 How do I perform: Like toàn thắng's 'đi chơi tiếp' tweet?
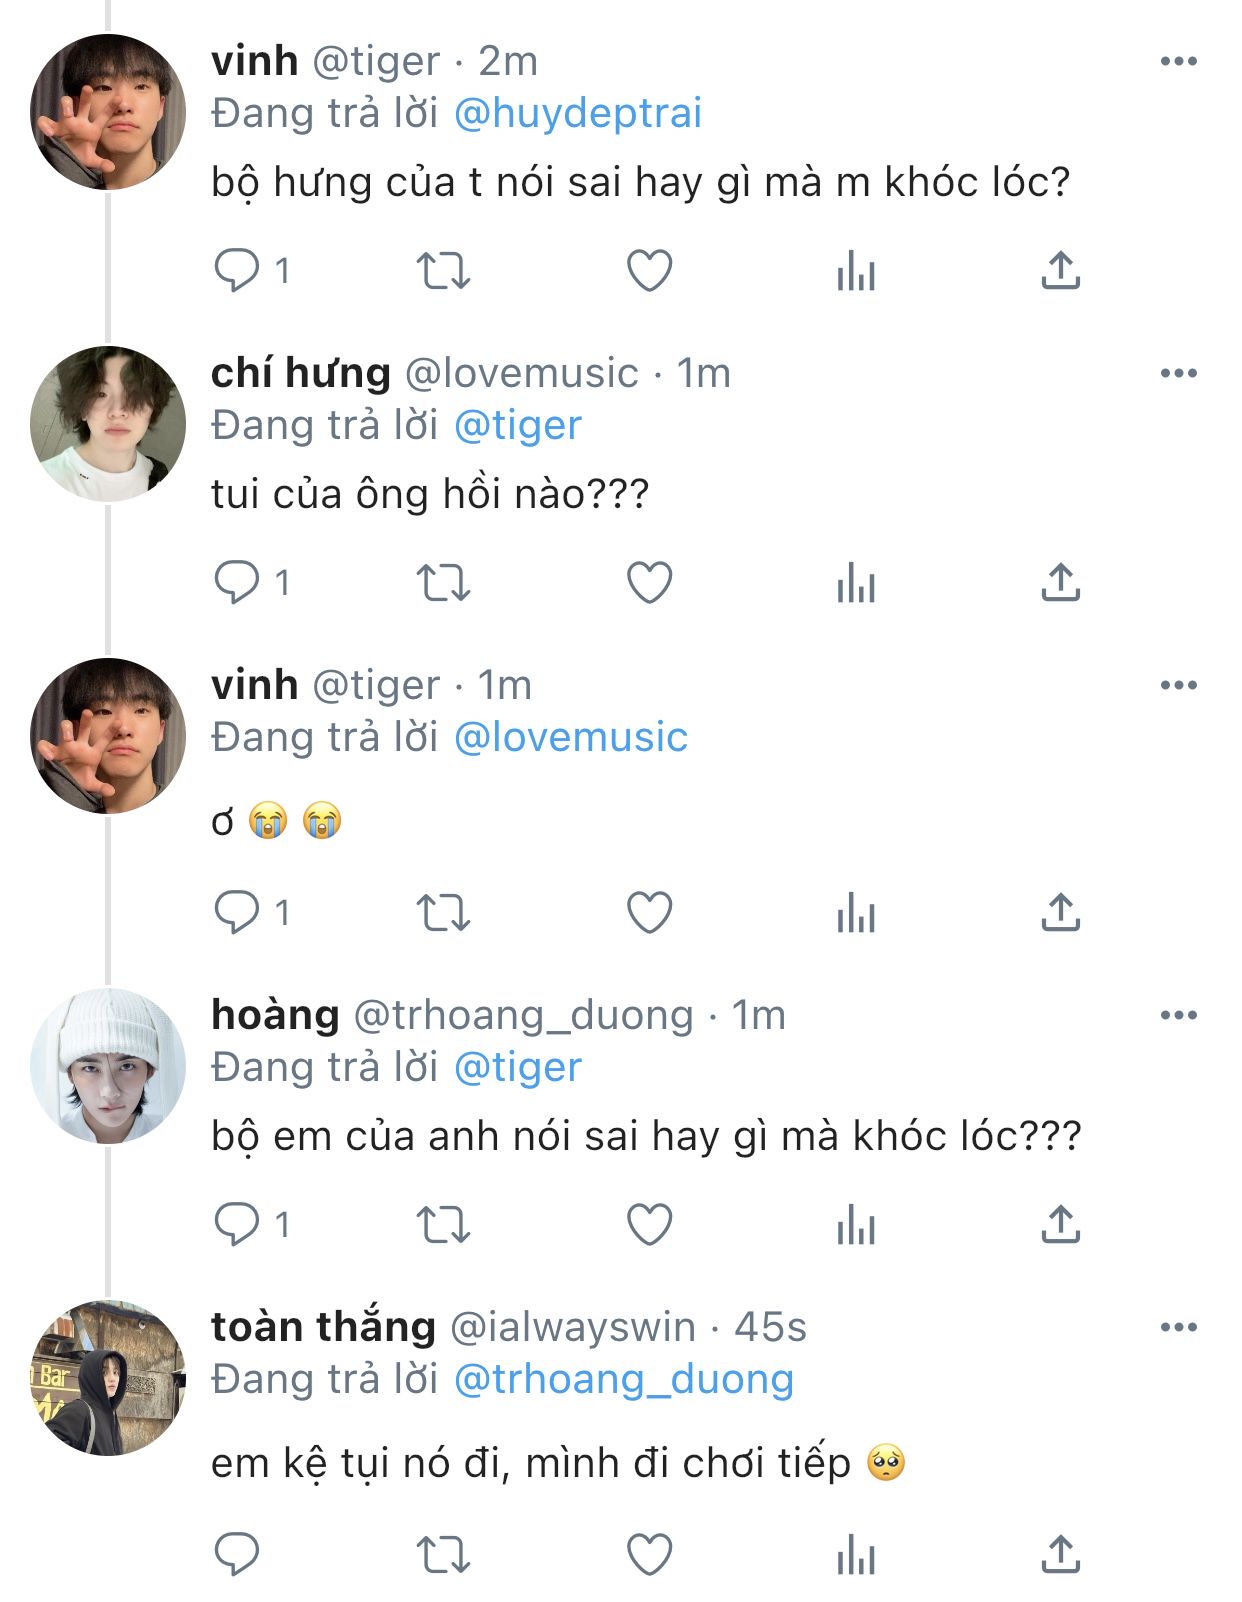(649, 1554)
